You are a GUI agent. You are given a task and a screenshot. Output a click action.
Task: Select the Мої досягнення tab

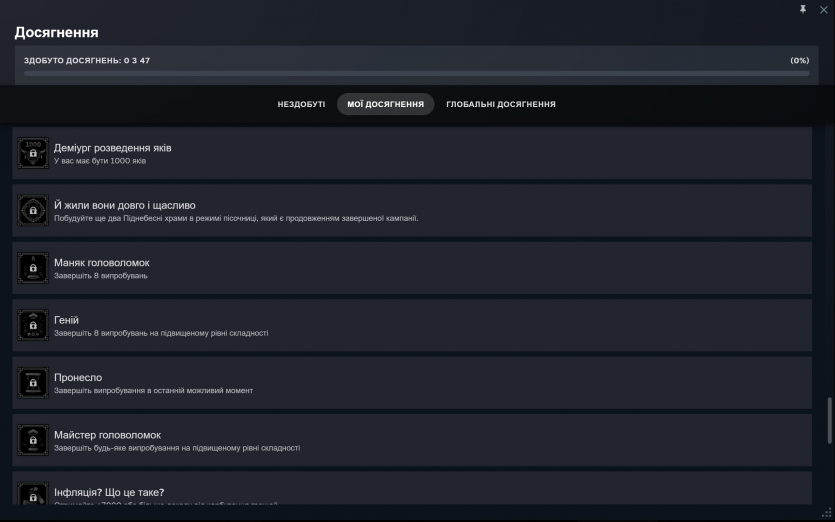tap(385, 104)
